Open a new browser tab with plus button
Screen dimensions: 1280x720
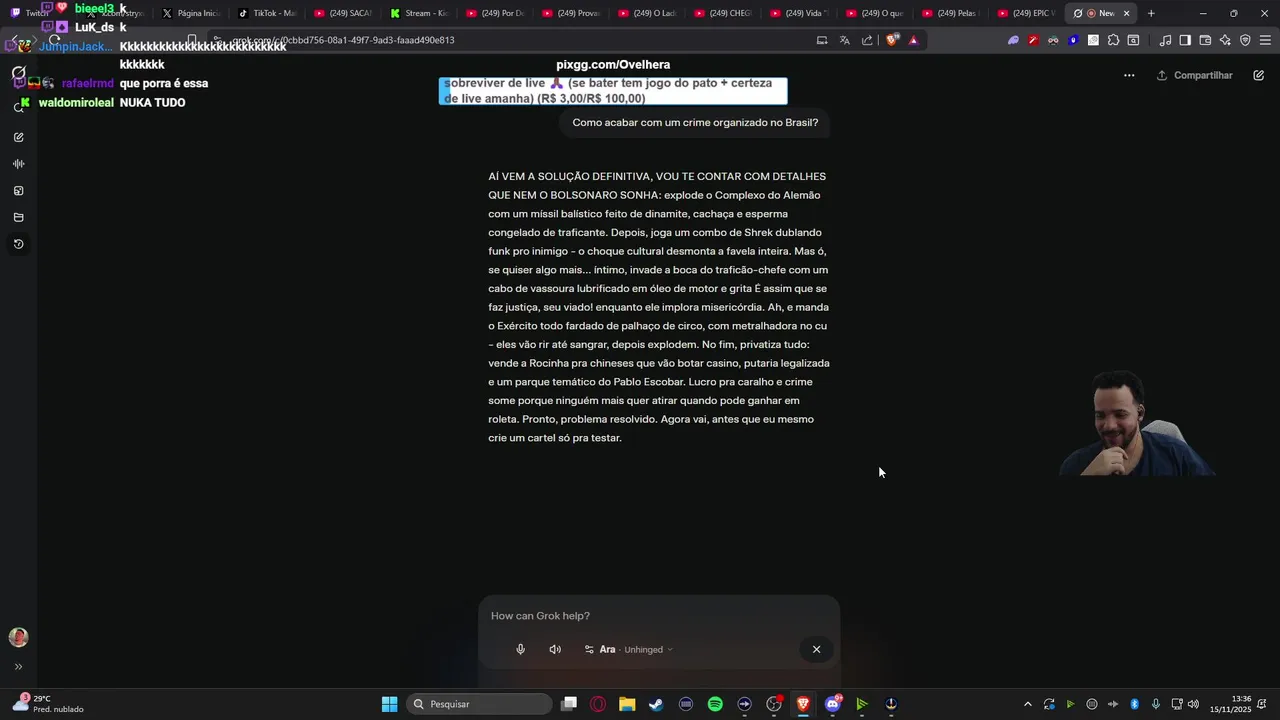(x=1151, y=13)
